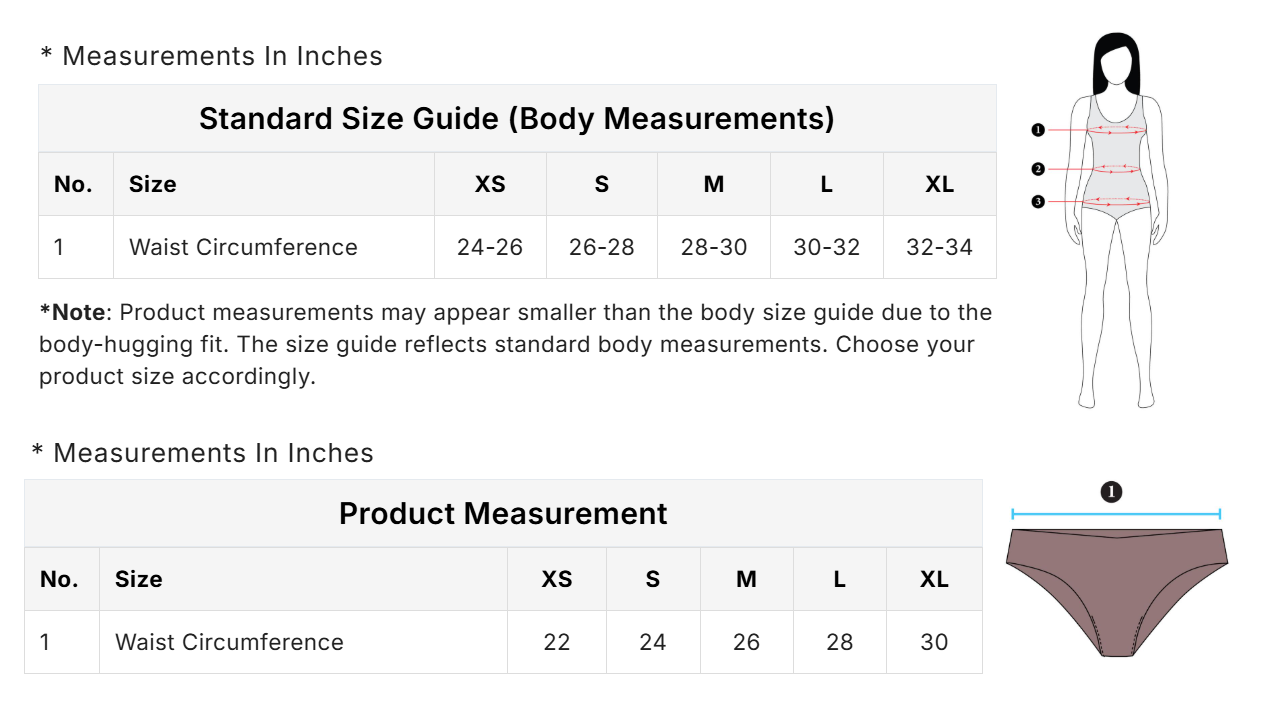
Task: Click product measurement value 26
Action: click(746, 642)
